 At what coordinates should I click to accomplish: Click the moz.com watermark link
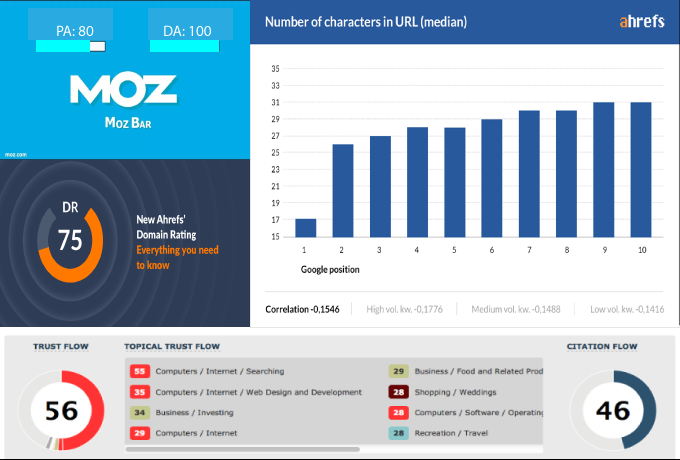pyautogui.click(x=16, y=154)
